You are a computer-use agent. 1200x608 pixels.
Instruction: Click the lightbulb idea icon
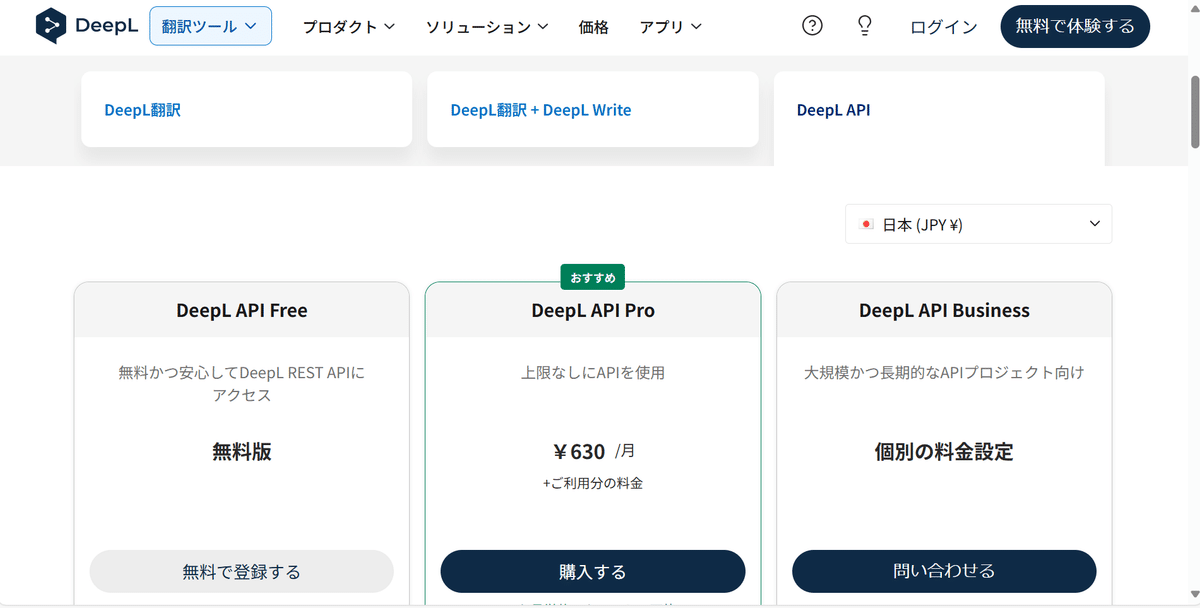864,26
